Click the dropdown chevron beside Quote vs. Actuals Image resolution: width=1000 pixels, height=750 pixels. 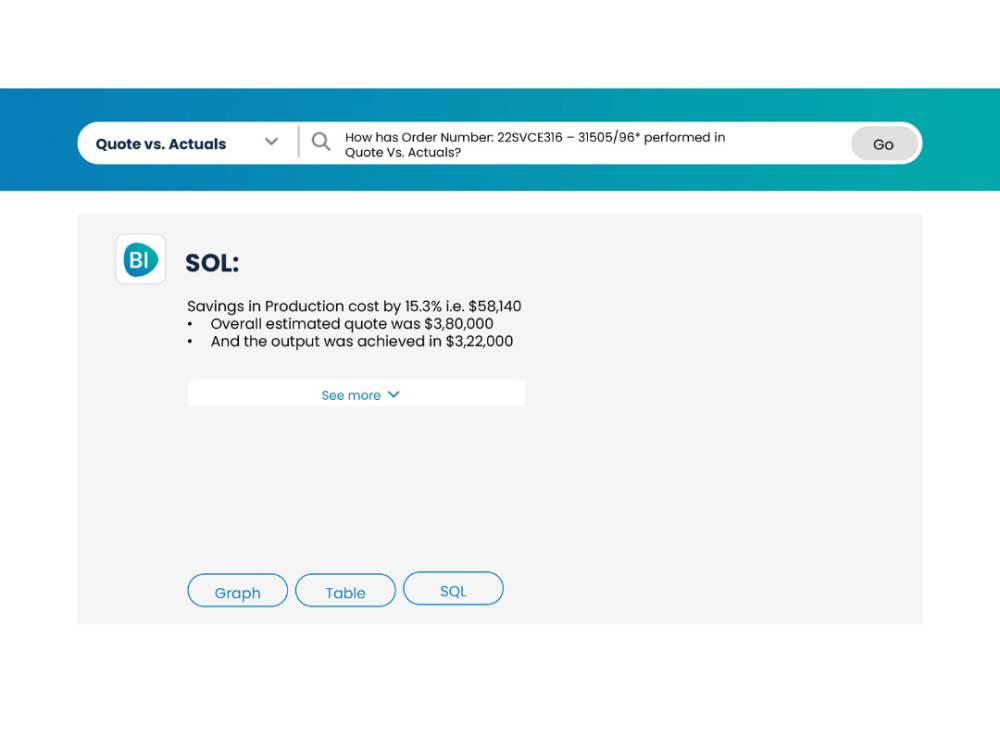(x=272, y=142)
